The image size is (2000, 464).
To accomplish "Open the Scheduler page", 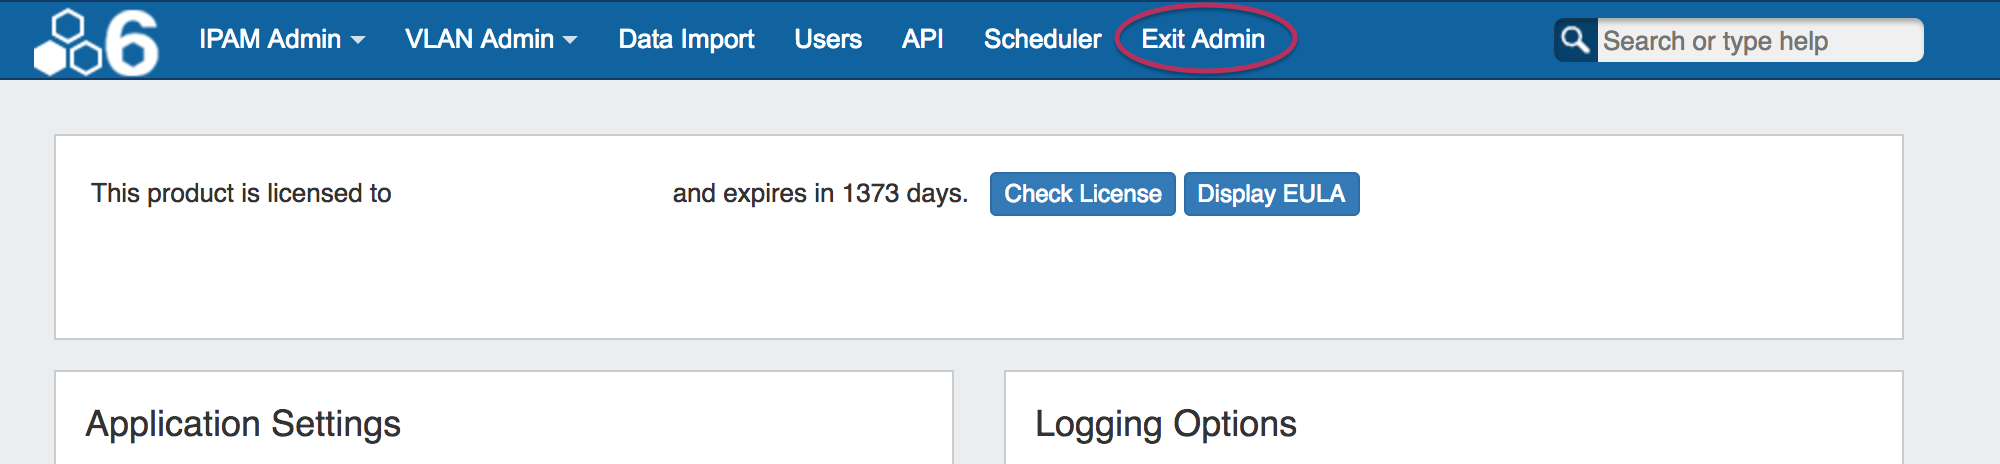I will 1042,39.
